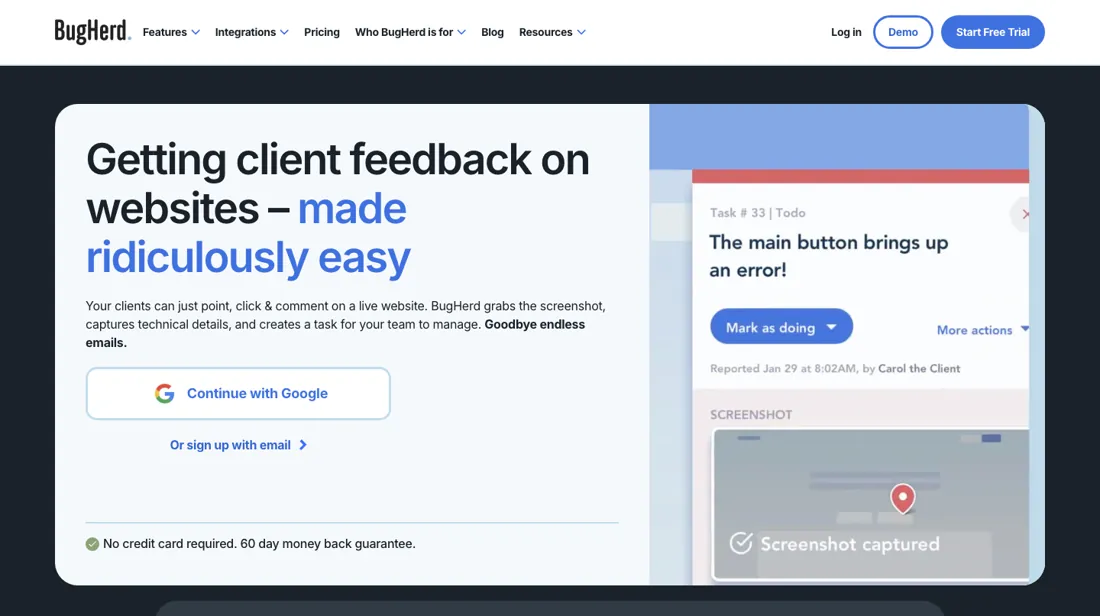The width and height of the screenshot is (1100, 616).
Task: Click the 'Goodbye endless emails.' text
Action: (335, 333)
